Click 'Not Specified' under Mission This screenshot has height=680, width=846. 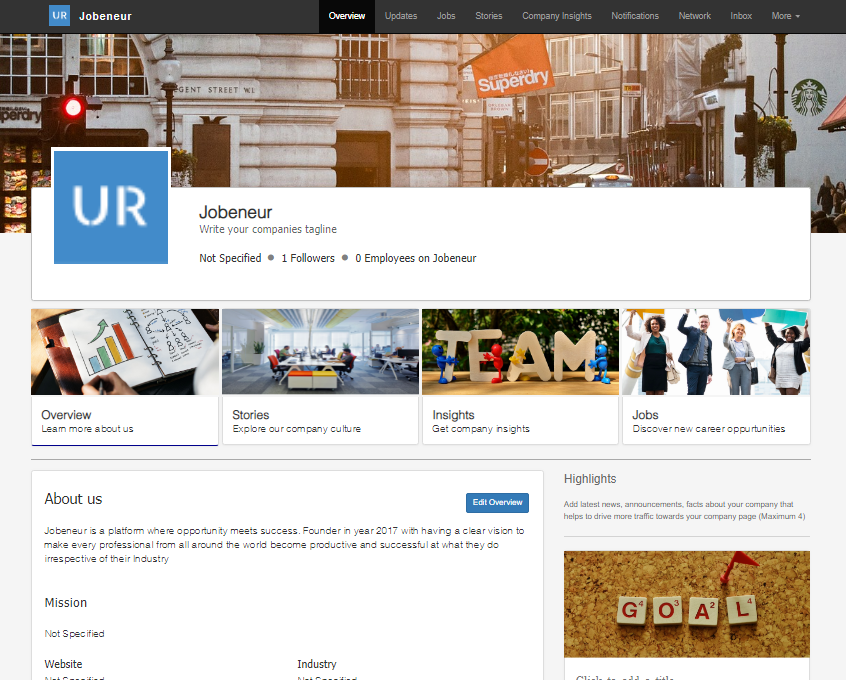tap(74, 634)
